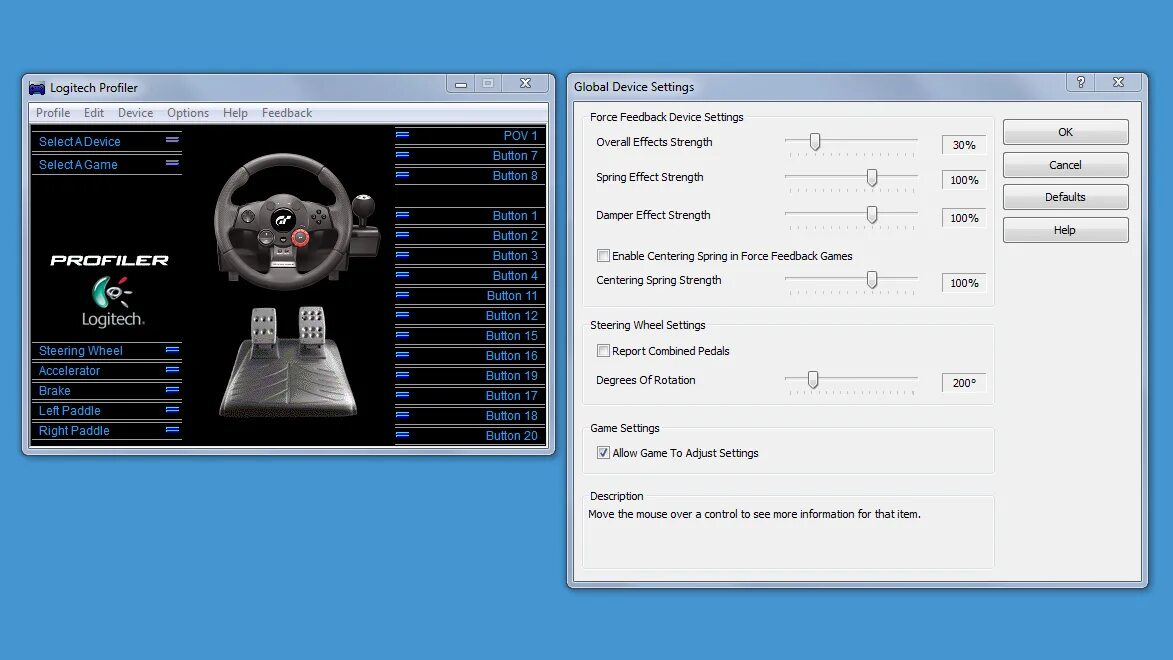The width and height of the screenshot is (1173, 660).
Task: Click the blue marker icon beside Button 18
Action: 402,415
